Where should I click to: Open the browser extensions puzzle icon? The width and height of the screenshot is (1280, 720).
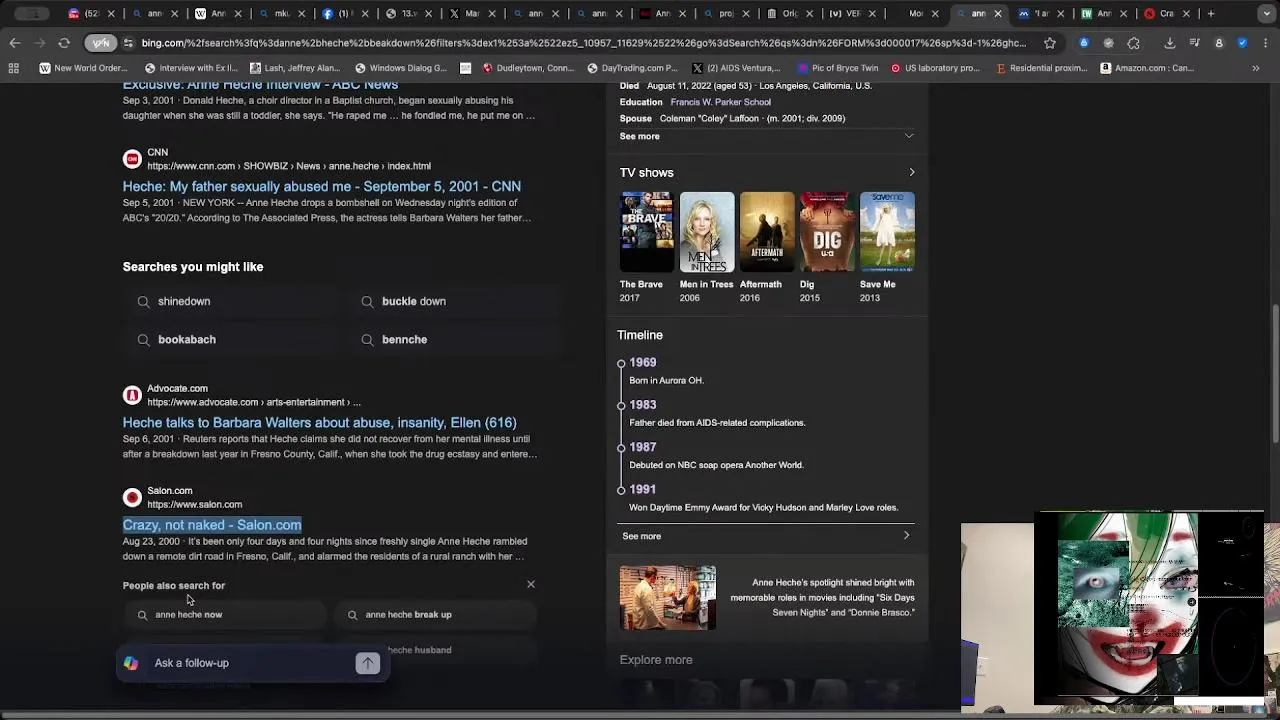pyautogui.click(x=1133, y=43)
